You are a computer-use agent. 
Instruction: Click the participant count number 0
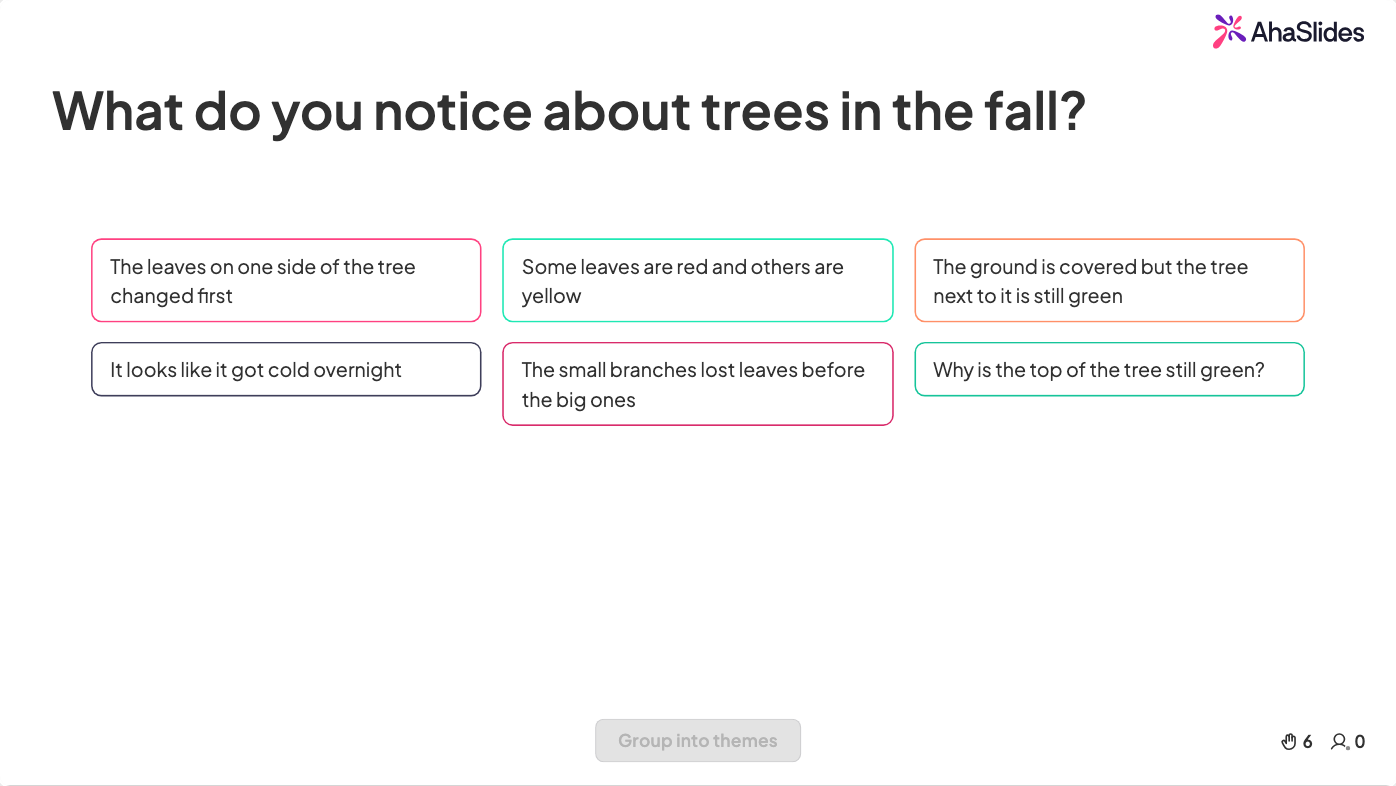click(x=1360, y=742)
